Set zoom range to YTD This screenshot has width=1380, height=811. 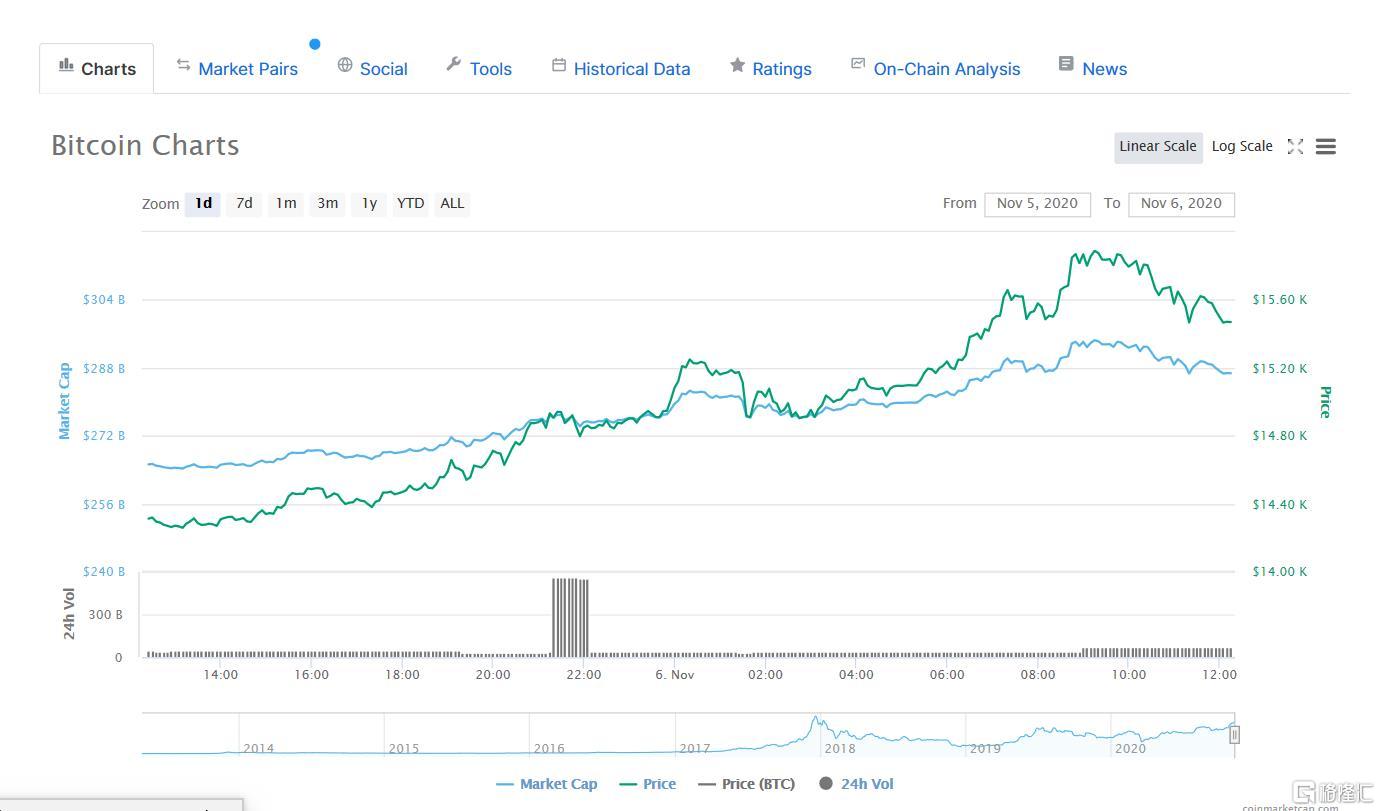click(x=410, y=204)
